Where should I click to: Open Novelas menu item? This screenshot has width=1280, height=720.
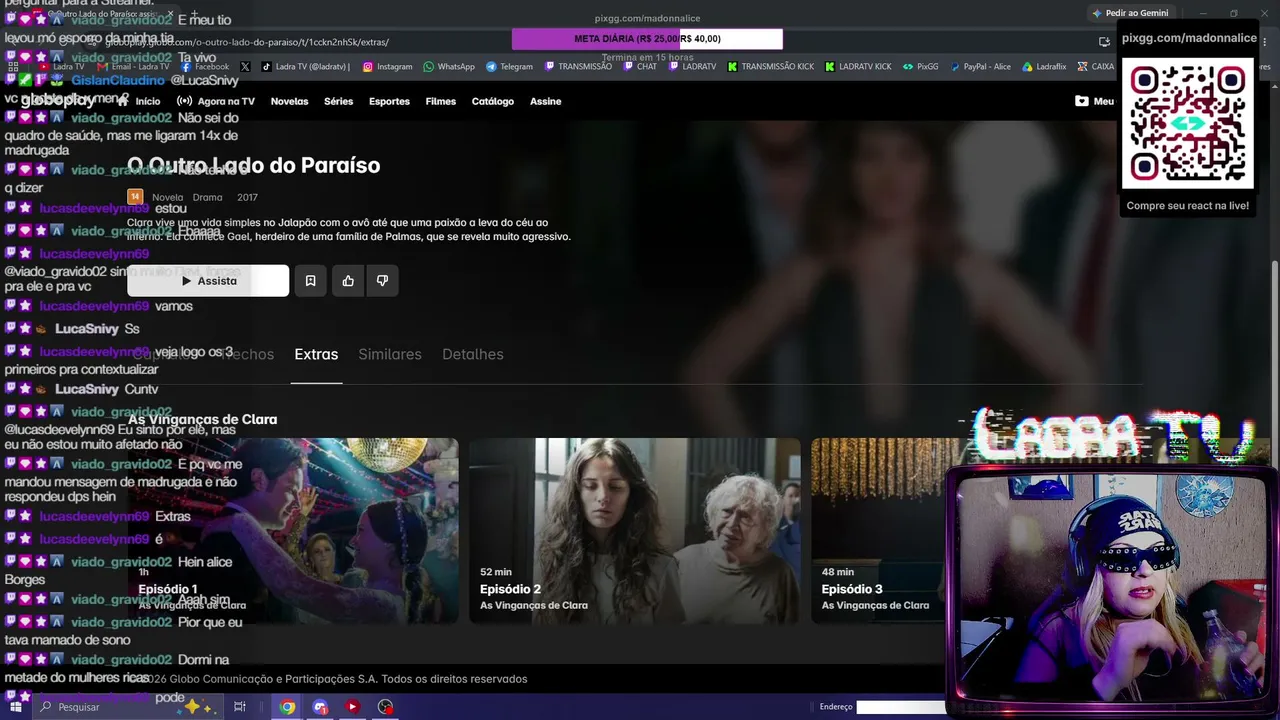coord(289,101)
